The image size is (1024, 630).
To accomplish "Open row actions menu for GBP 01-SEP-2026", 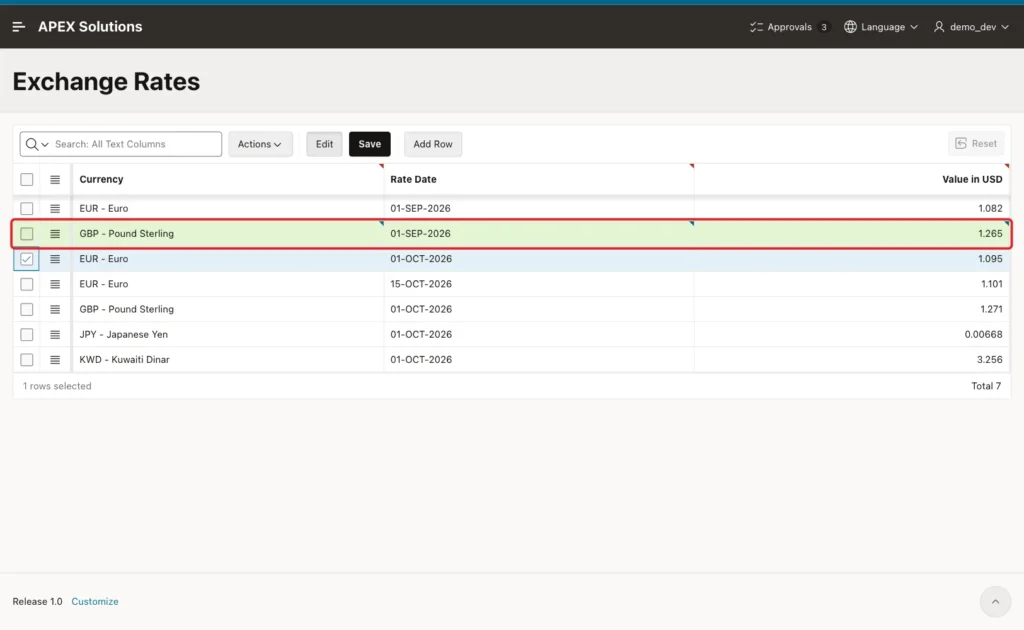I will pyautogui.click(x=55, y=234).
